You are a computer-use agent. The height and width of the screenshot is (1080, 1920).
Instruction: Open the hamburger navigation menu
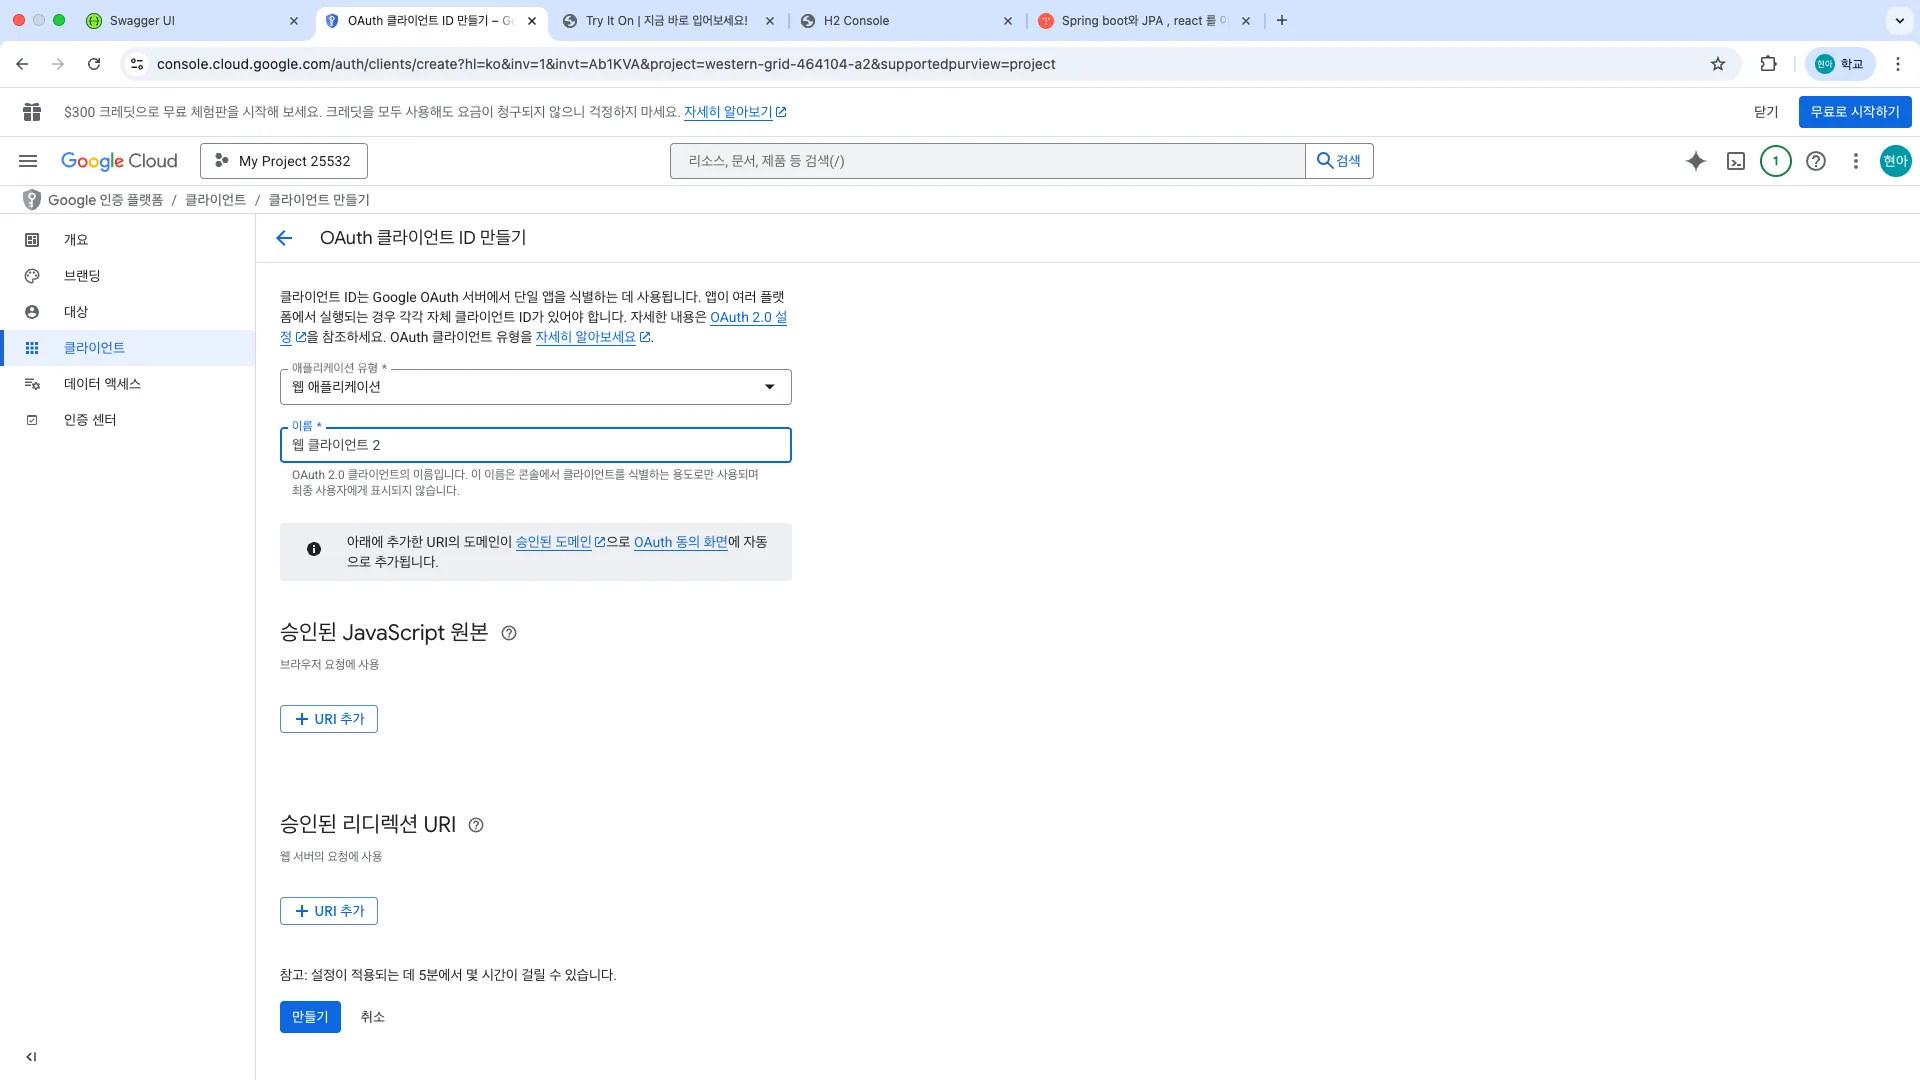click(x=28, y=161)
